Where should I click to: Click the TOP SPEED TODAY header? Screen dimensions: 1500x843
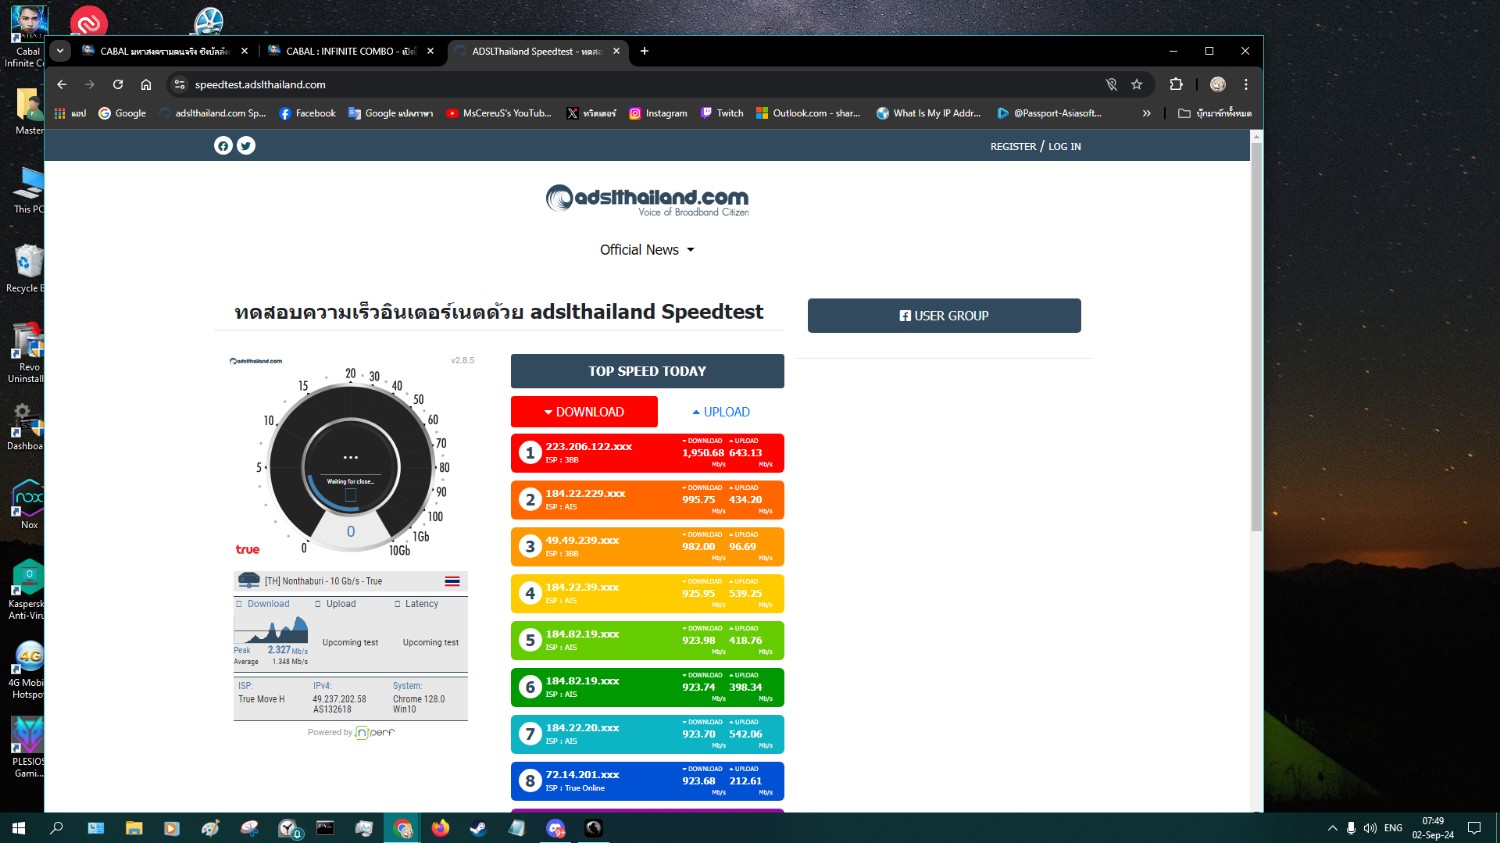647,371
